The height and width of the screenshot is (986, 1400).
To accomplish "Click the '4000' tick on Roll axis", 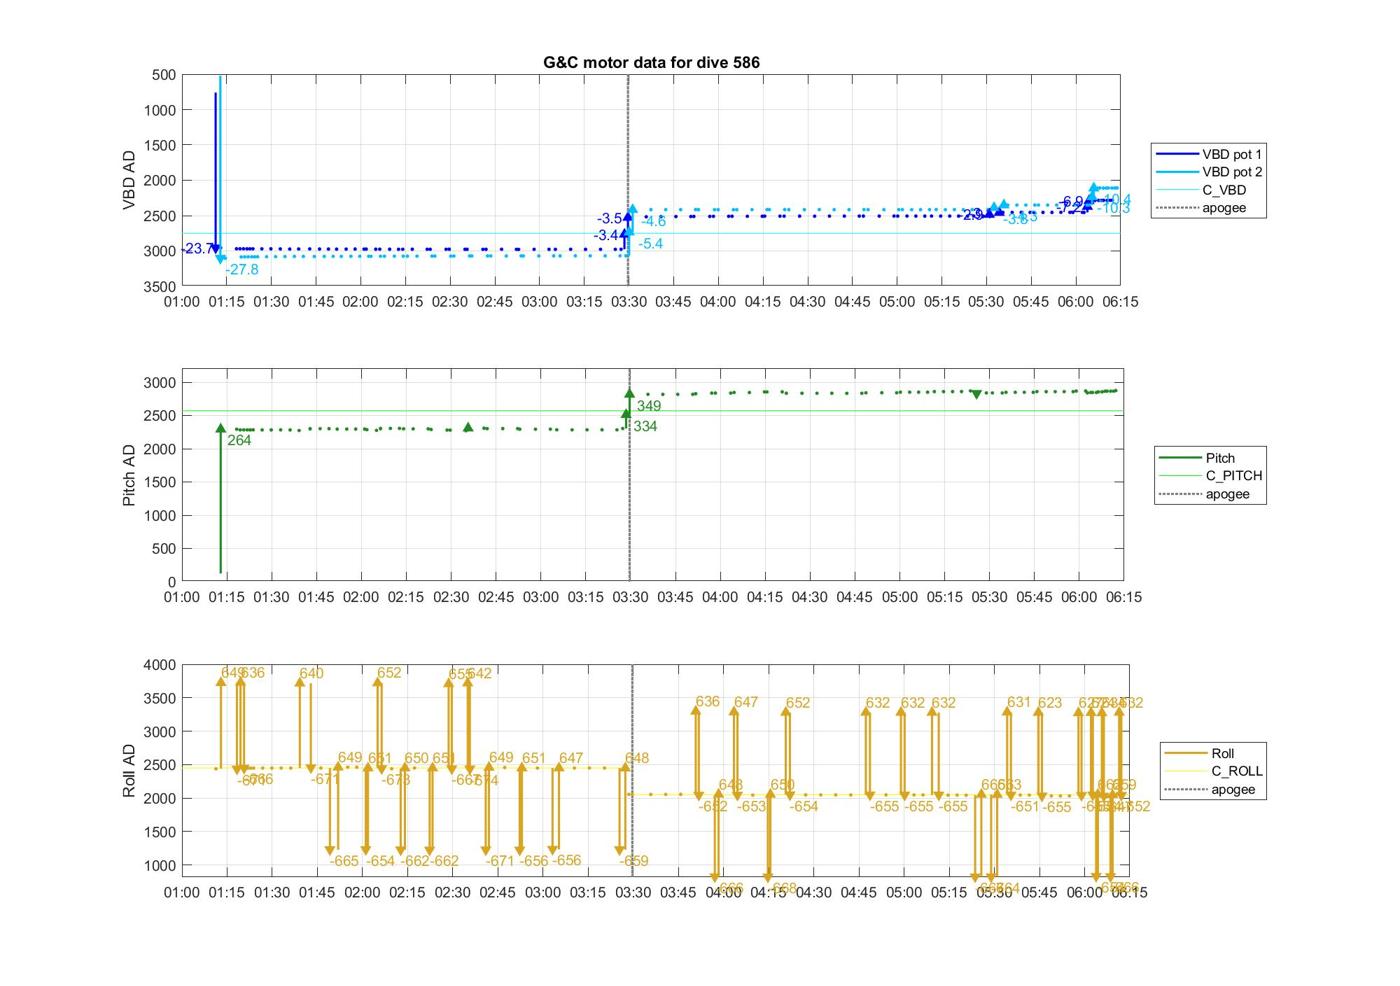I will 160,665.
